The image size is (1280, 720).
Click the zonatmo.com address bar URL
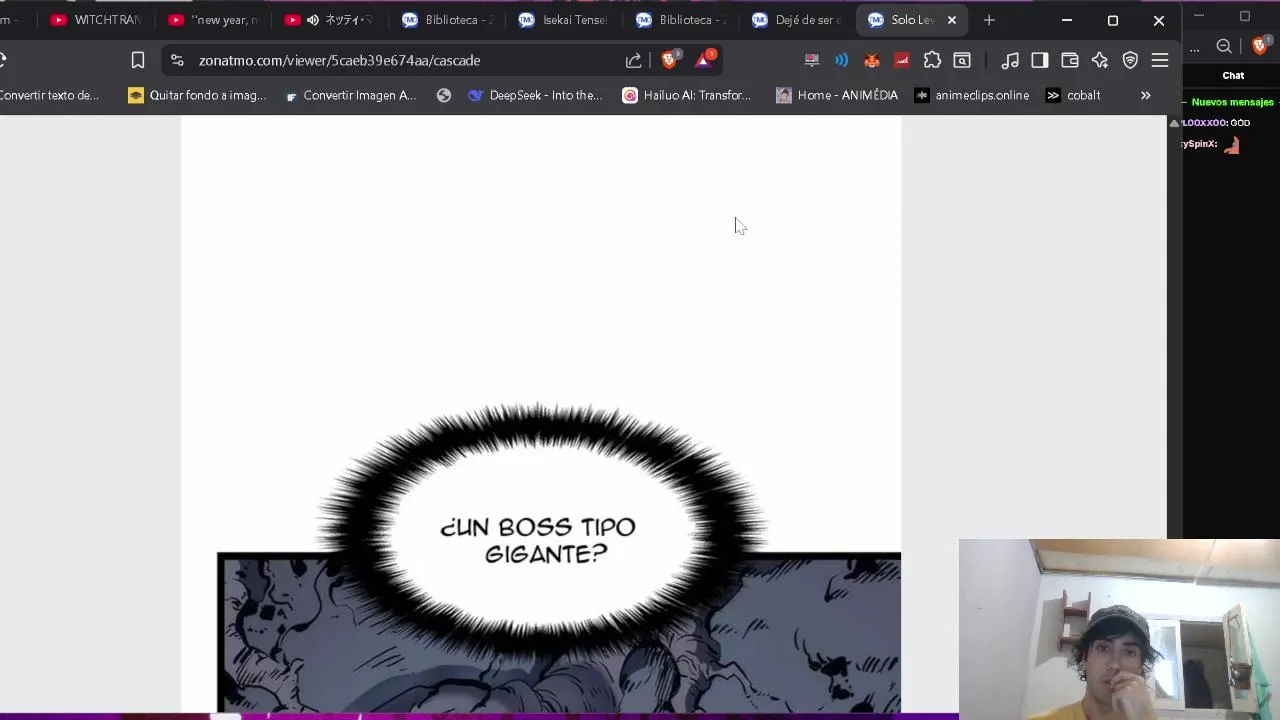coord(339,60)
